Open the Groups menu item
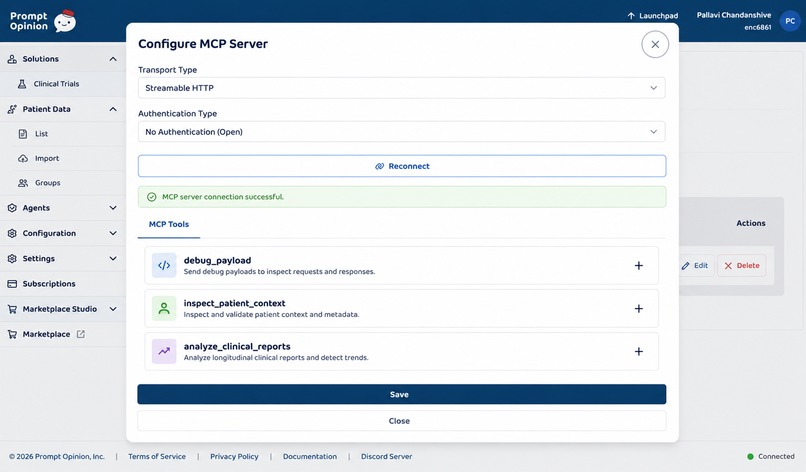 pos(63,183)
